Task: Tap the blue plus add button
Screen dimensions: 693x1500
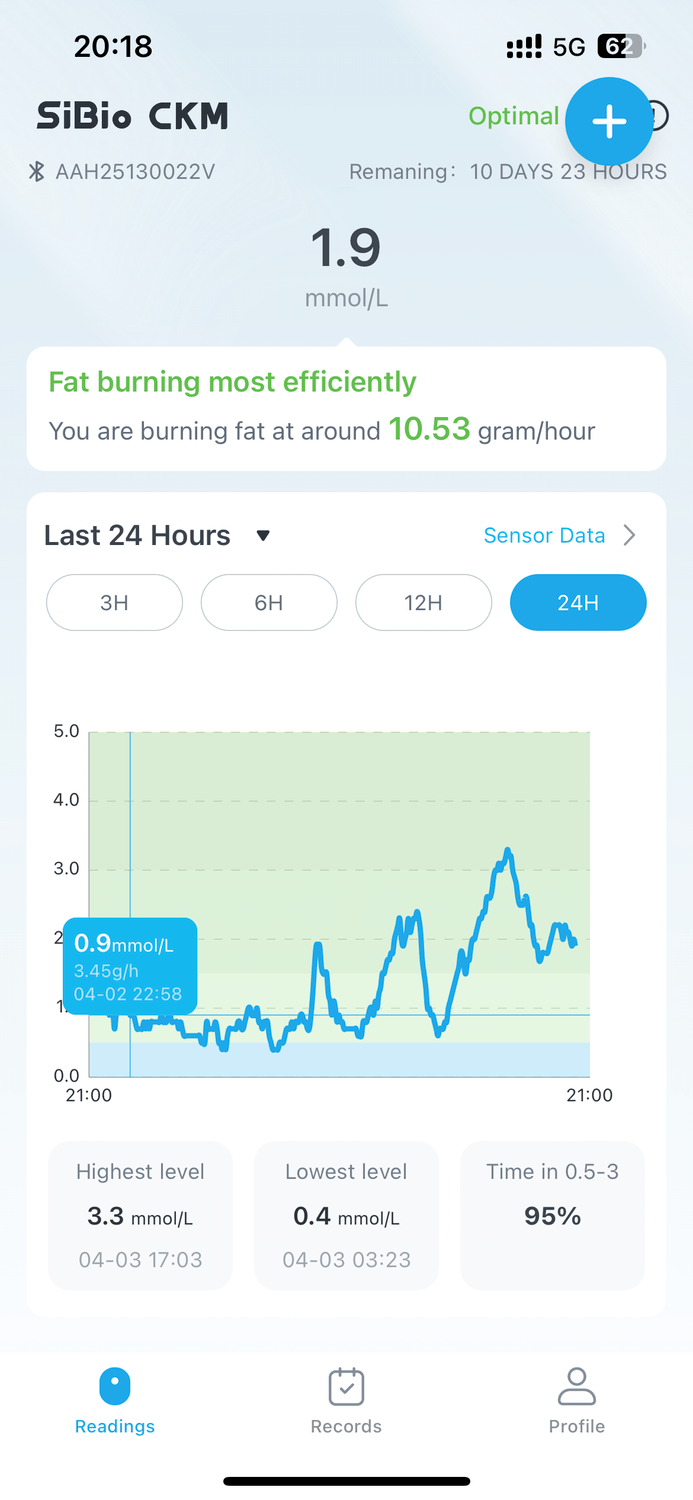Action: 609,121
